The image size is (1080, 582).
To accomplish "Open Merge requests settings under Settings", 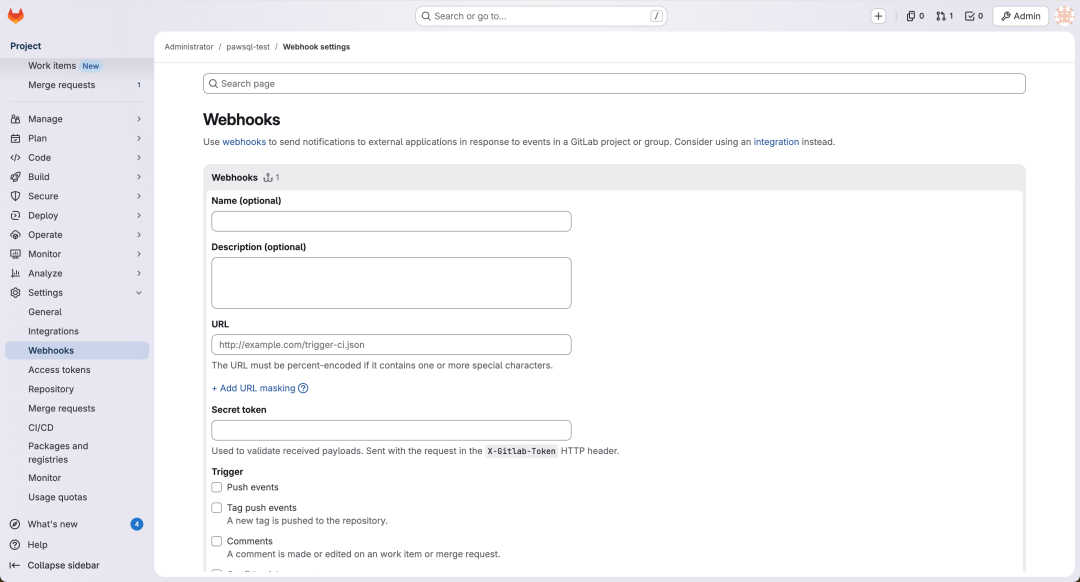I will (77, 408).
